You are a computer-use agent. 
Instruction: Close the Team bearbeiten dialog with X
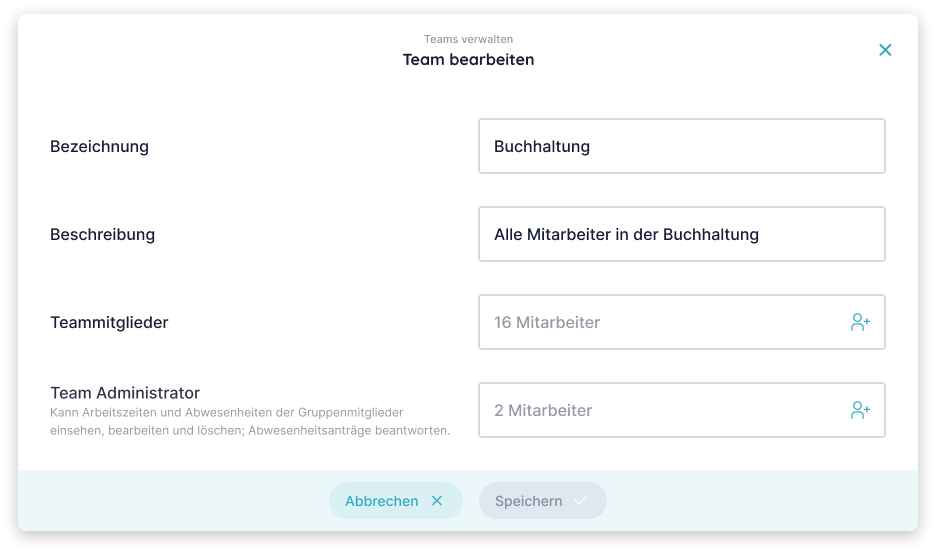click(x=885, y=50)
